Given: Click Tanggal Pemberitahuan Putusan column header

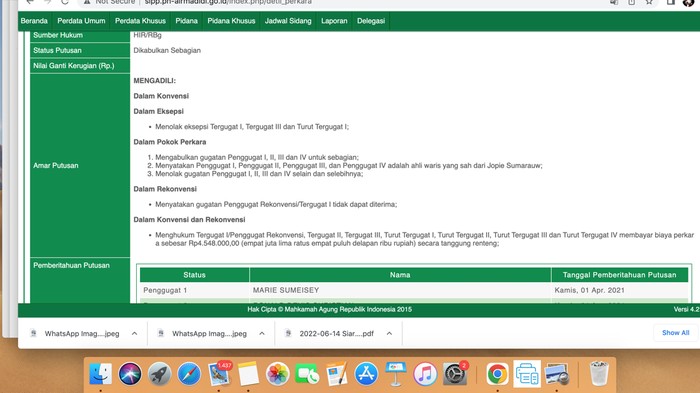Looking at the screenshot, I should click(619, 275).
